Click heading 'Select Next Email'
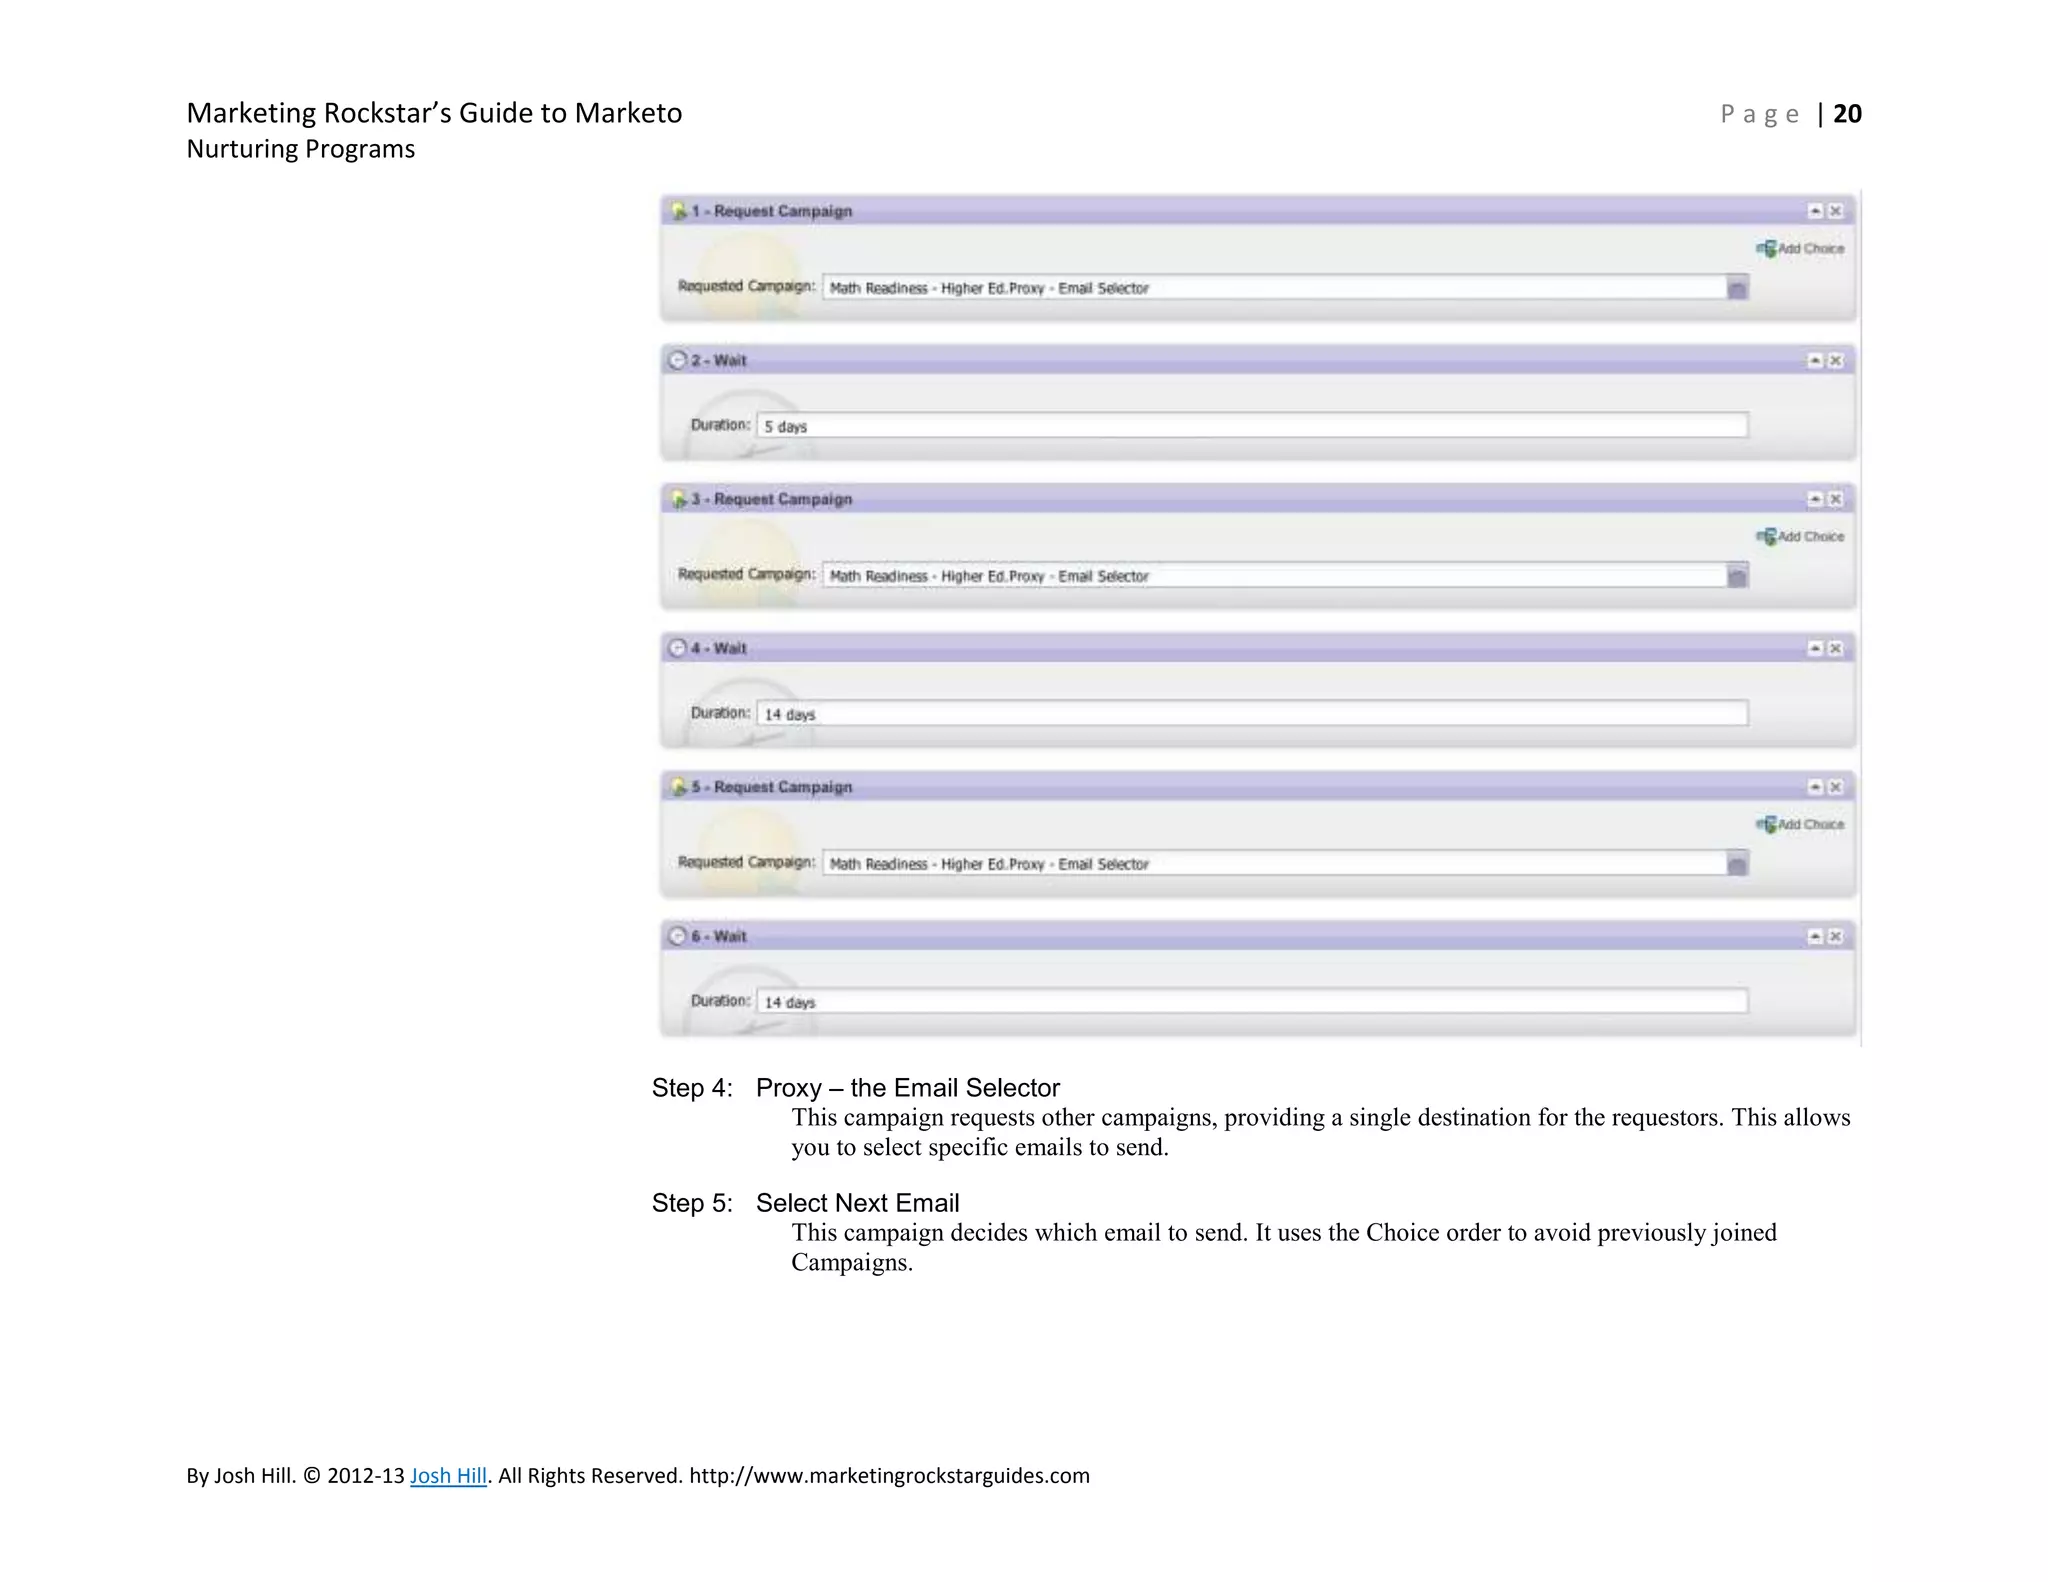The width and height of the screenshot is (2048, 1582). [x=857, y=1203]
